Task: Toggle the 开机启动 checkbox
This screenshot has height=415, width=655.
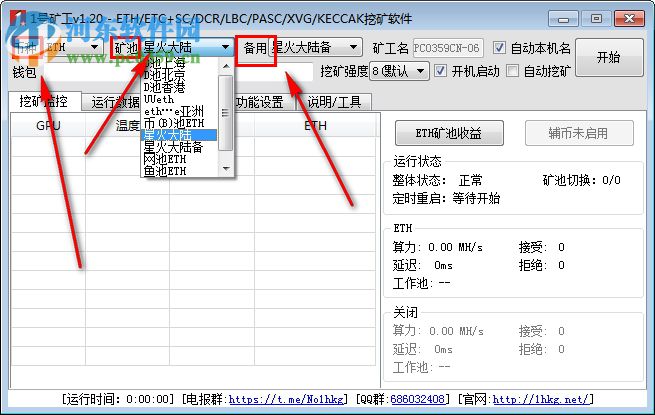Action: click(x=440, y=71)
